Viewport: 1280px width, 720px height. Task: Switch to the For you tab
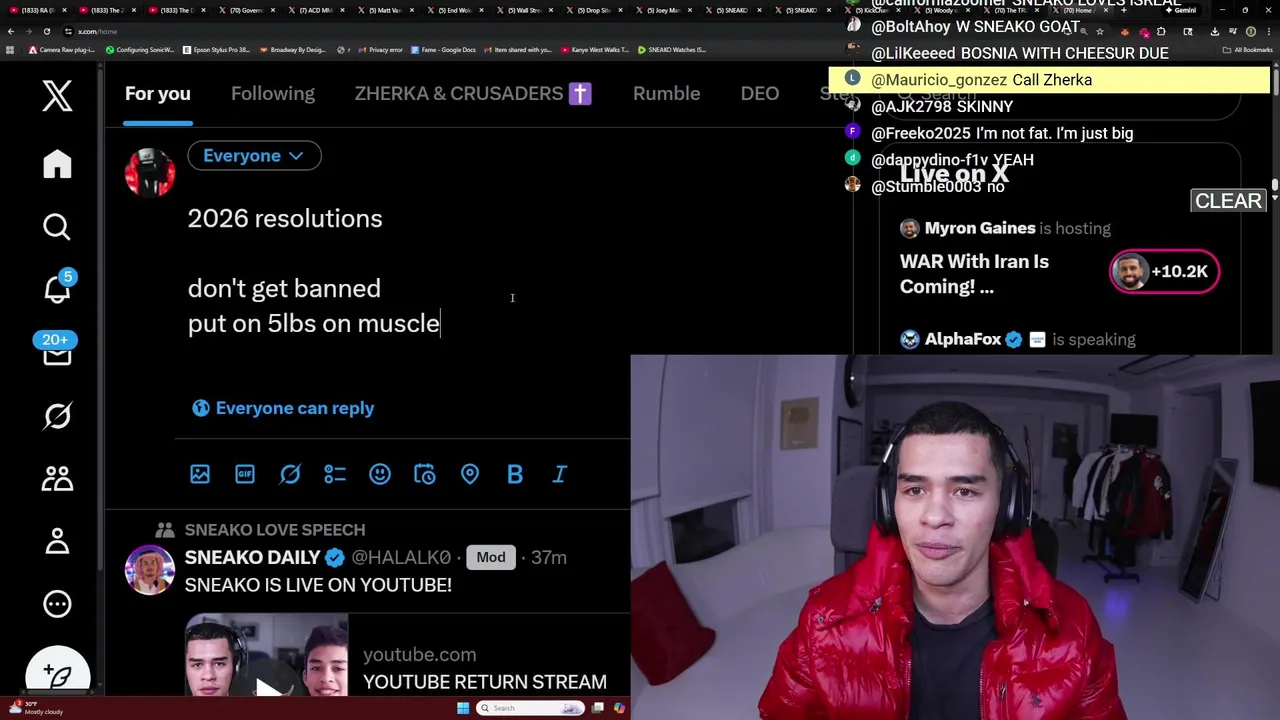point(157,93)
